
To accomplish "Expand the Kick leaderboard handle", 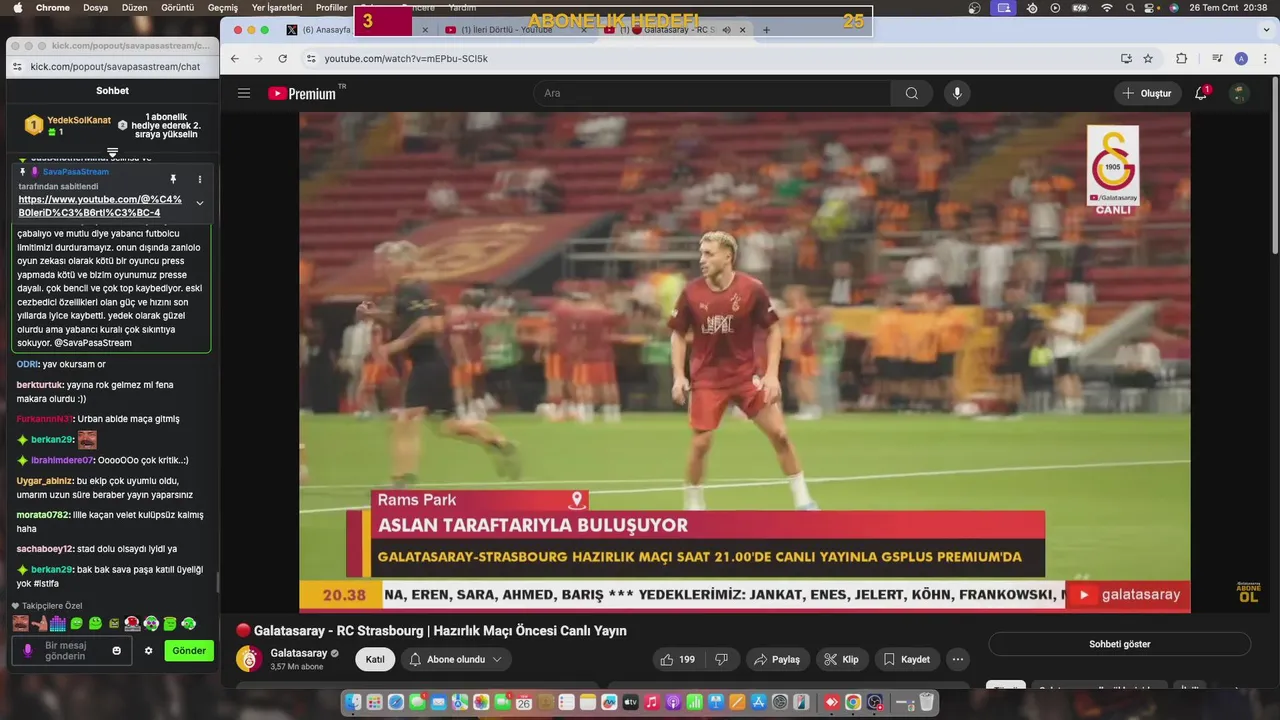I will click(112, 152).
